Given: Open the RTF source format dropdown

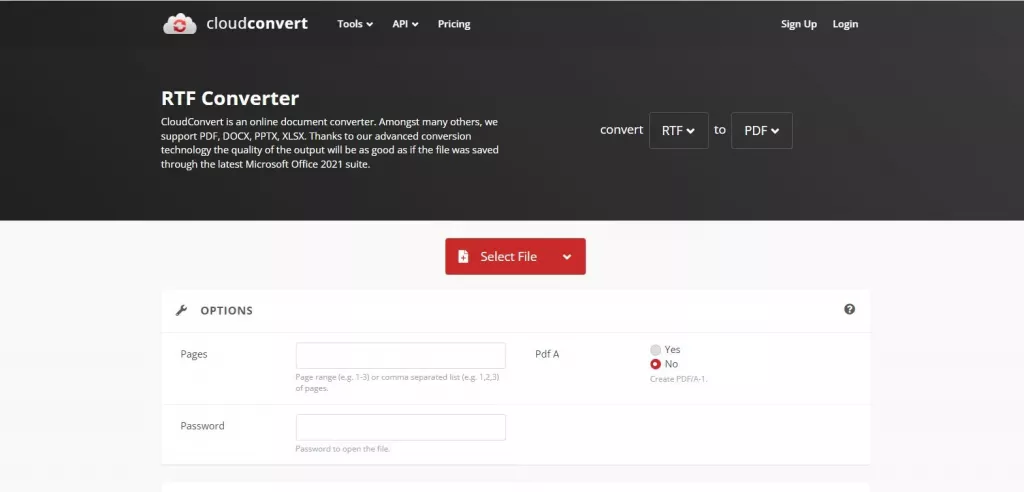Looking at the screenshot, I should tap(679, 131).
